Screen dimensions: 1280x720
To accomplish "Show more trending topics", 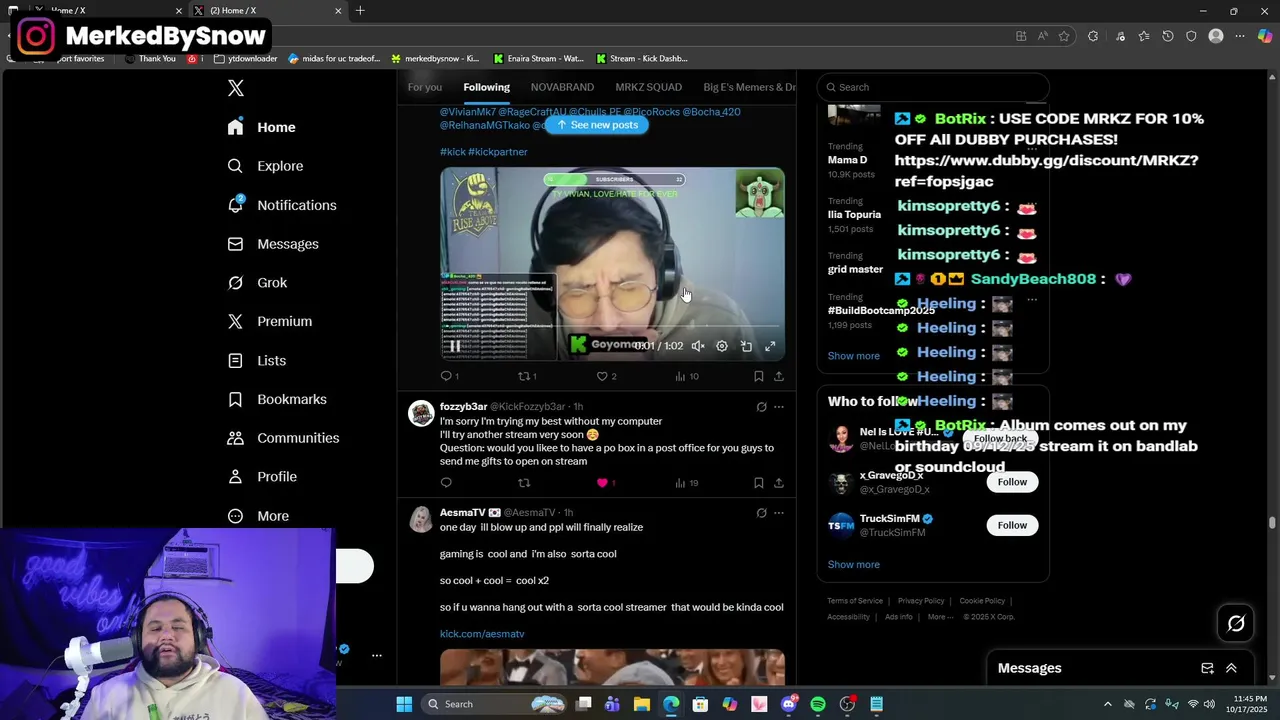I will [x=853, y=356].
